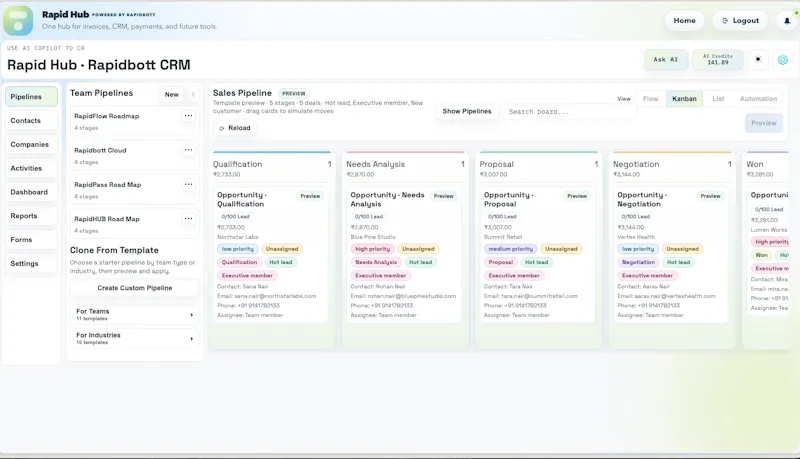Switch to the Automation tab
Screen dimensions: 800x459
(x=758, y=99)
